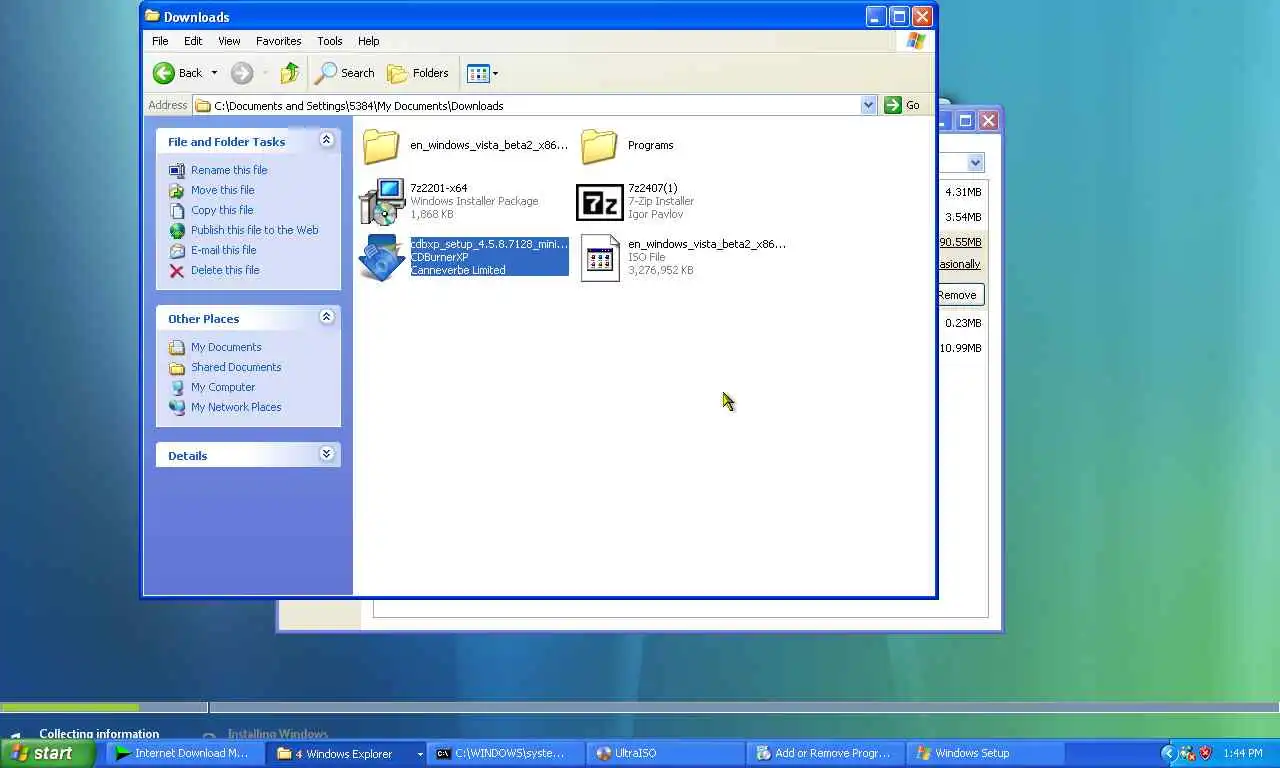Collapse the File and Folder Tasks panel
Image resolution: width=1280 pixels, height=768 pixels.
[326, 141]
